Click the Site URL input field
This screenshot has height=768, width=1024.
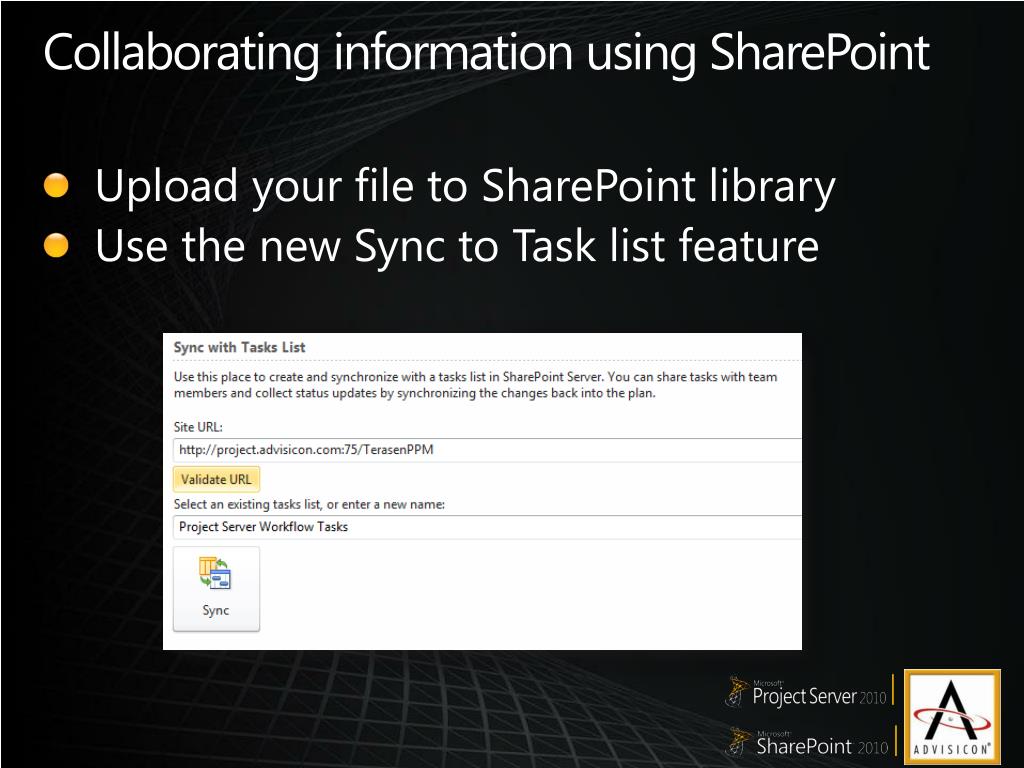click(x=487, y=450)
